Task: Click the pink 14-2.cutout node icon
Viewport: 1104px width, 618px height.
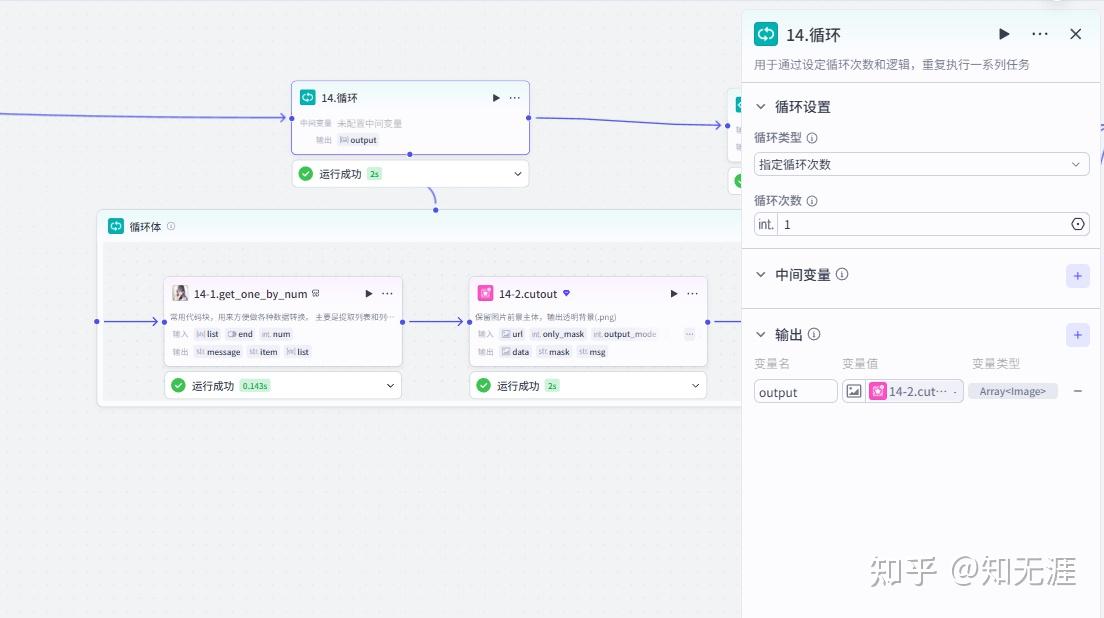Action: 485,293
